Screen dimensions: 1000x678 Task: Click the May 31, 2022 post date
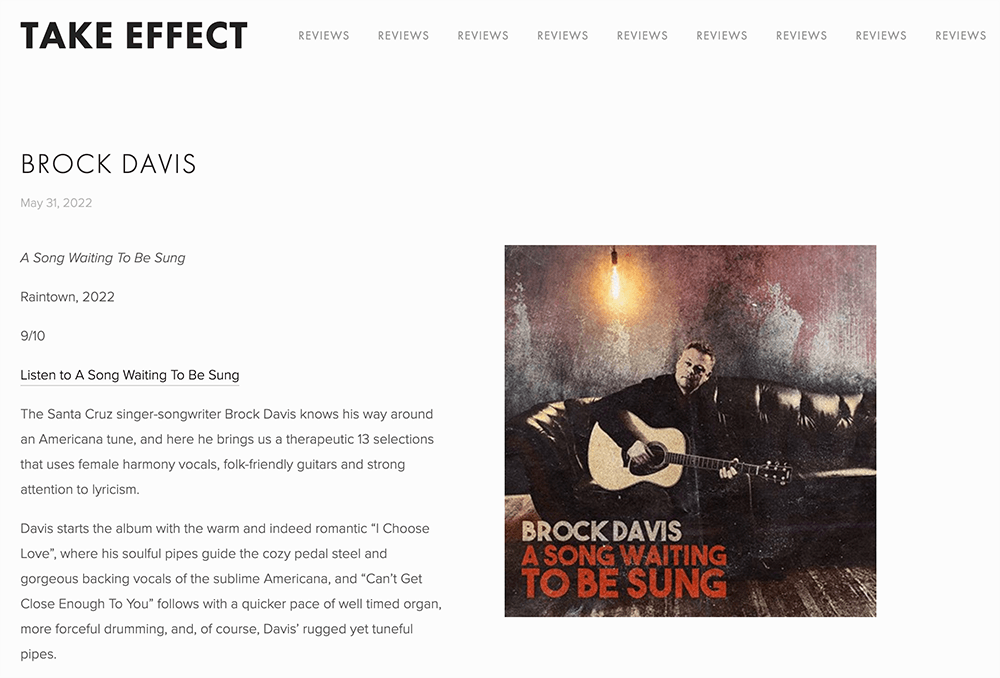pyautogui.click(x=56, y=203)
